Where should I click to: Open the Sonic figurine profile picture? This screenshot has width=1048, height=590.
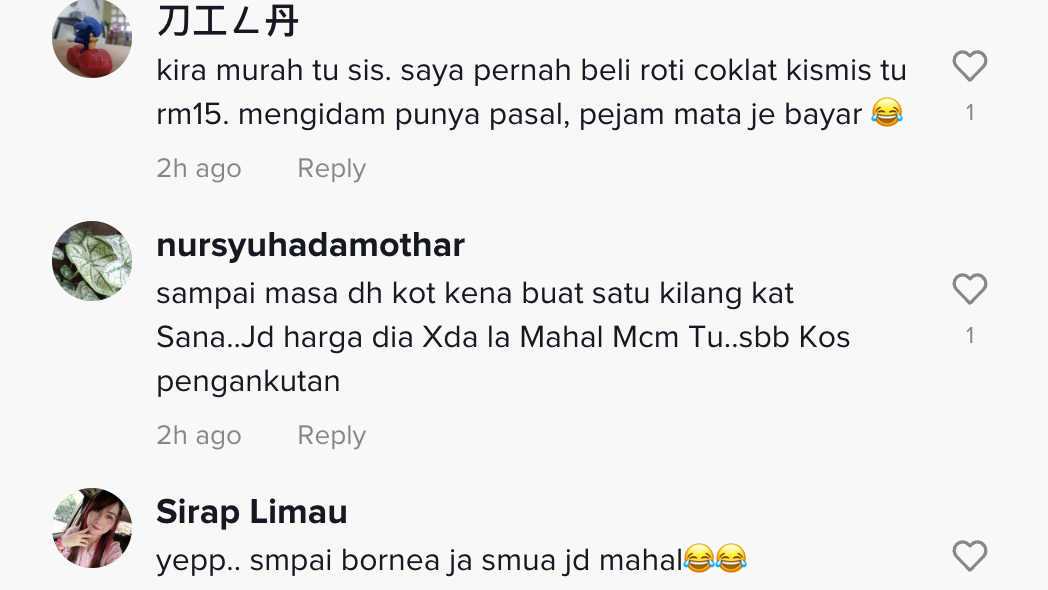point(92,38)
